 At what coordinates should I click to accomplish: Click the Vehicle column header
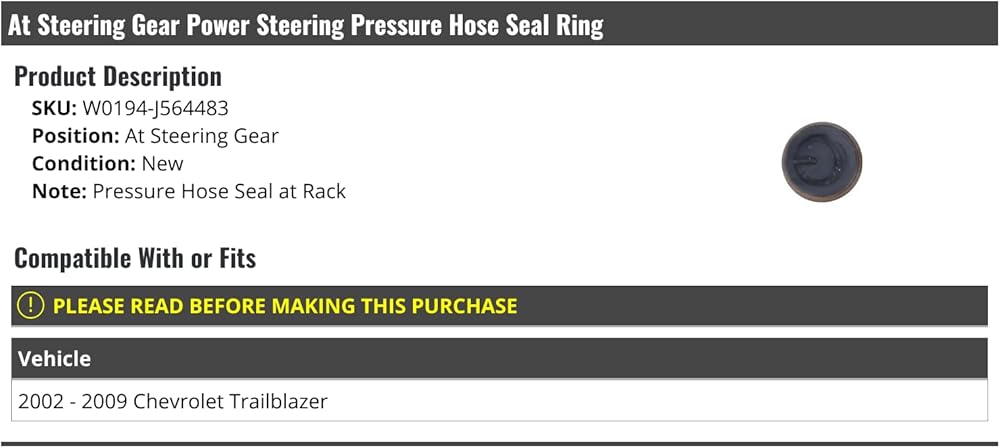point(54,359)
